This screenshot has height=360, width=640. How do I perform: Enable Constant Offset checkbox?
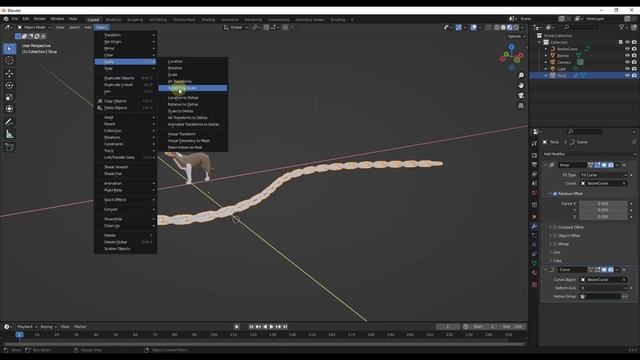(x=555, y=227)
